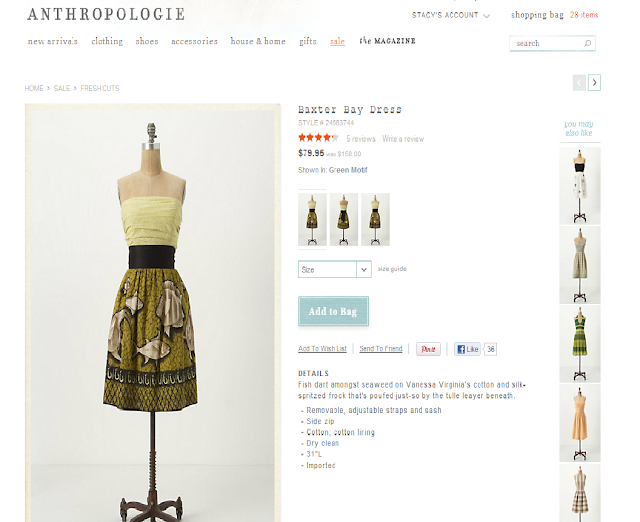Expand Stacy's Account menu
The width and height of the screenshot is (640, 522).
pos(450,15)
